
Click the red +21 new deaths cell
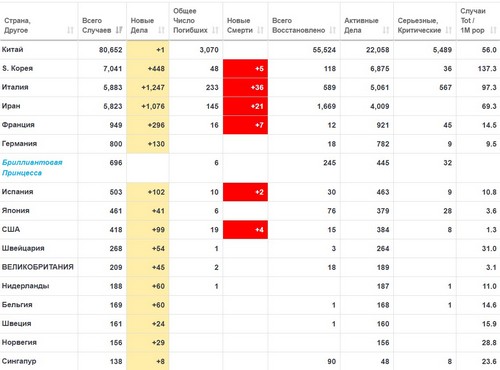coord(245,106)
